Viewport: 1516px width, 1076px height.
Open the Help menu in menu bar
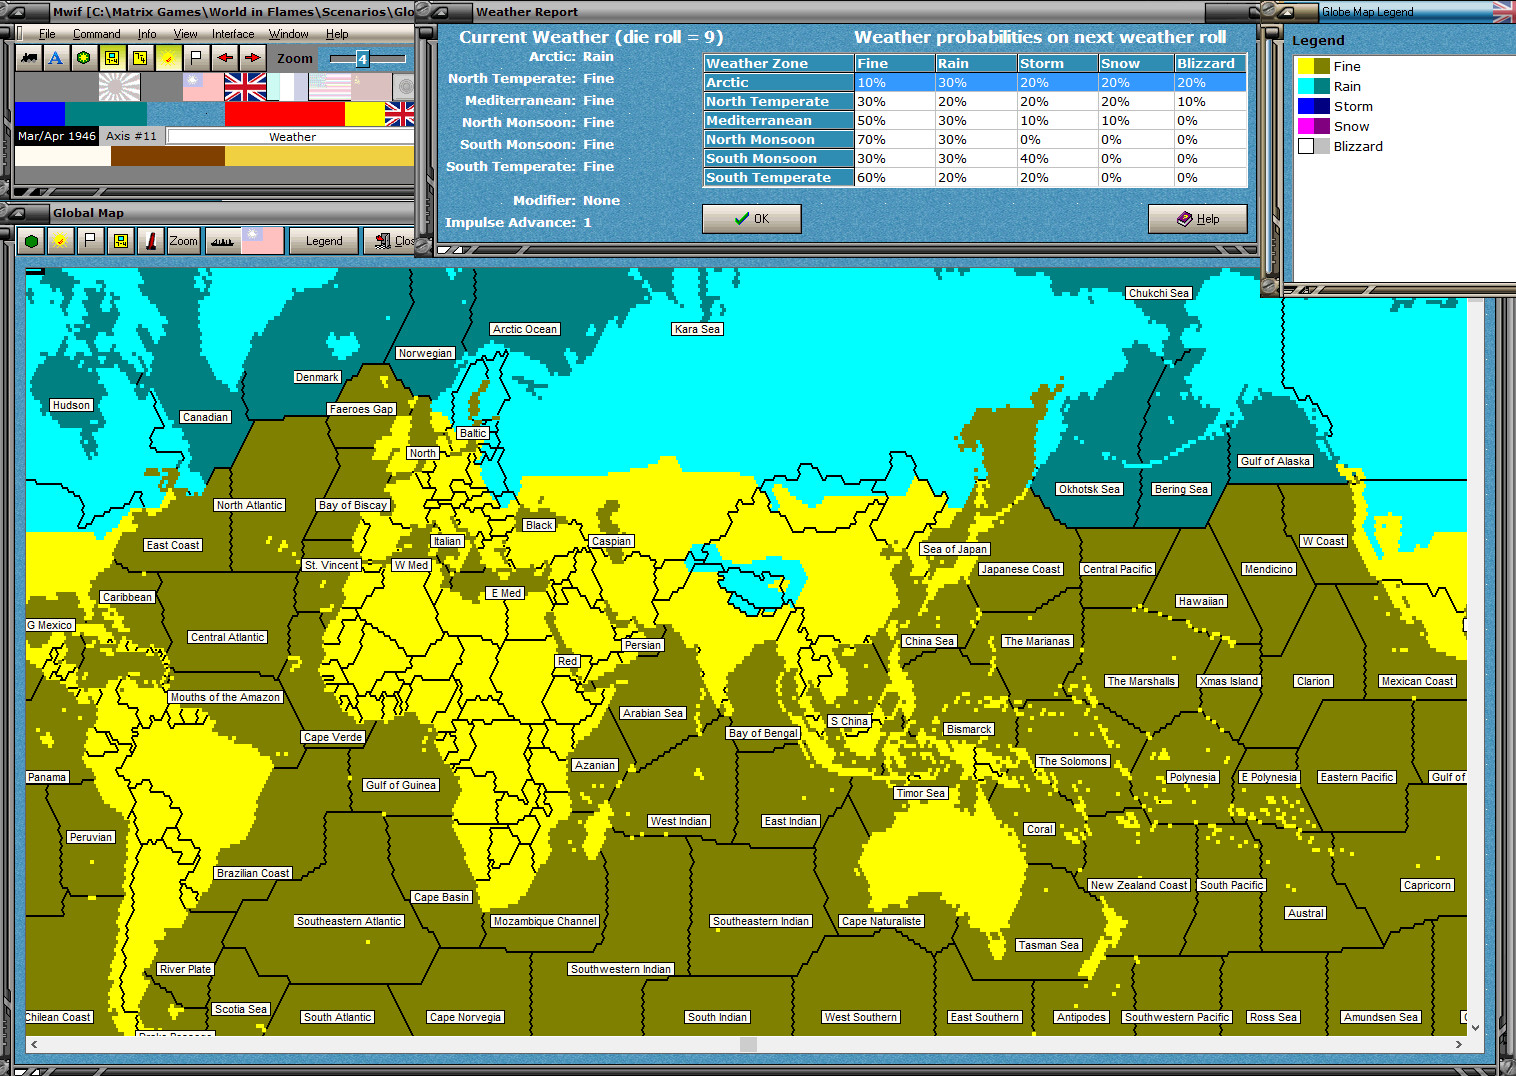click(x=337, y=34)
